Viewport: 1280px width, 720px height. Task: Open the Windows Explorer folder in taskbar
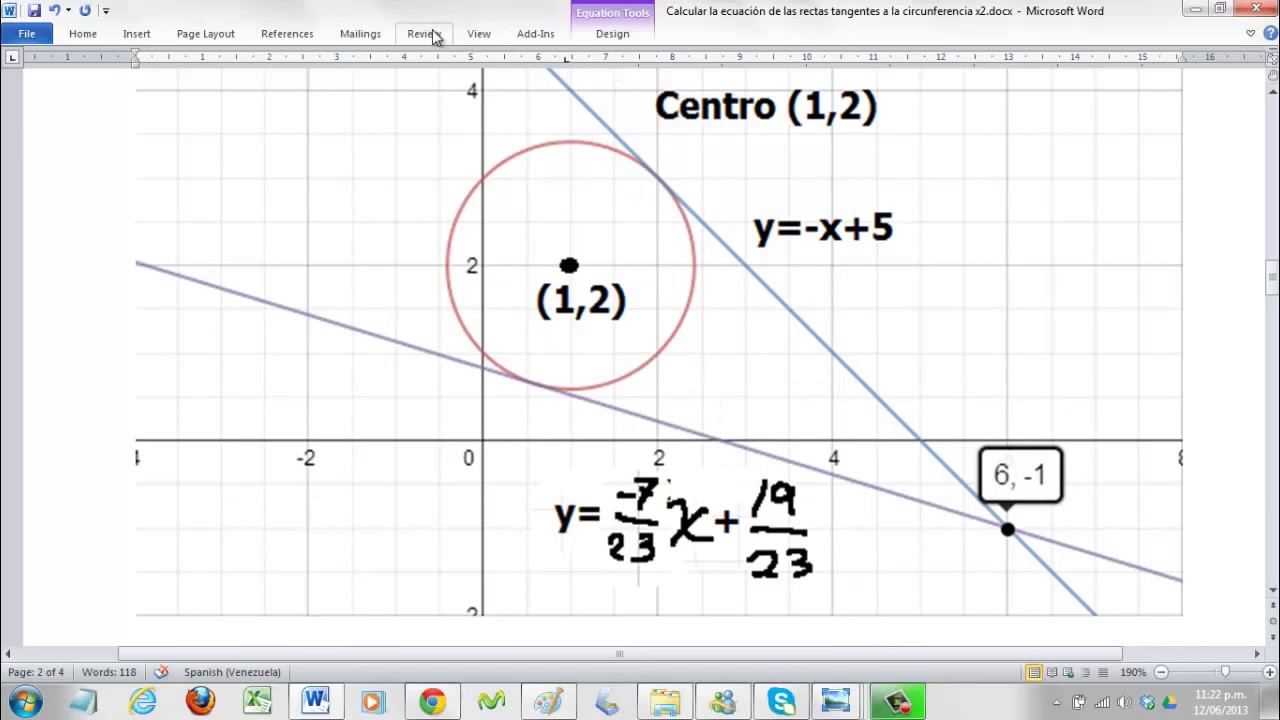click(664, 702)
